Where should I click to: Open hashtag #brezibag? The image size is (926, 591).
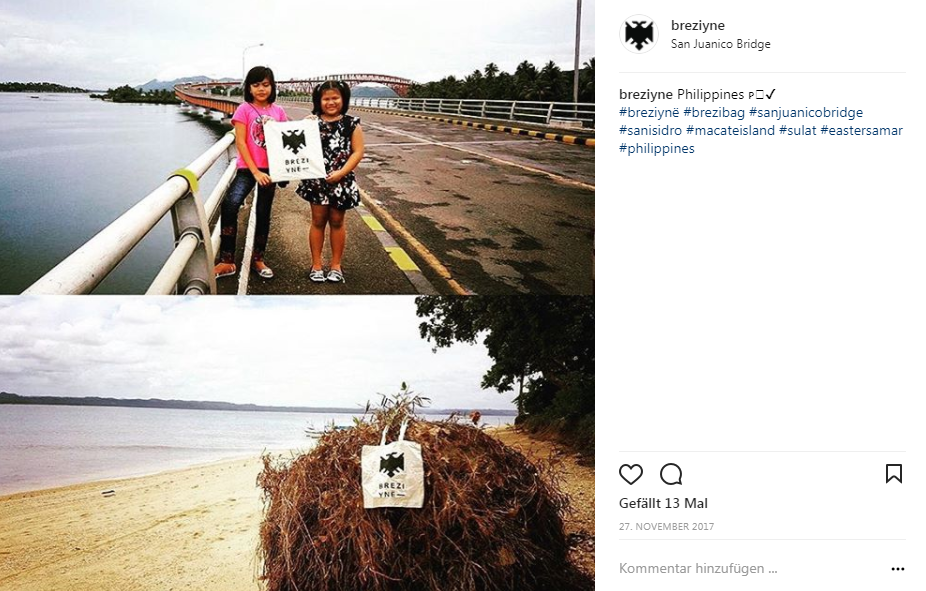[714, 112]
